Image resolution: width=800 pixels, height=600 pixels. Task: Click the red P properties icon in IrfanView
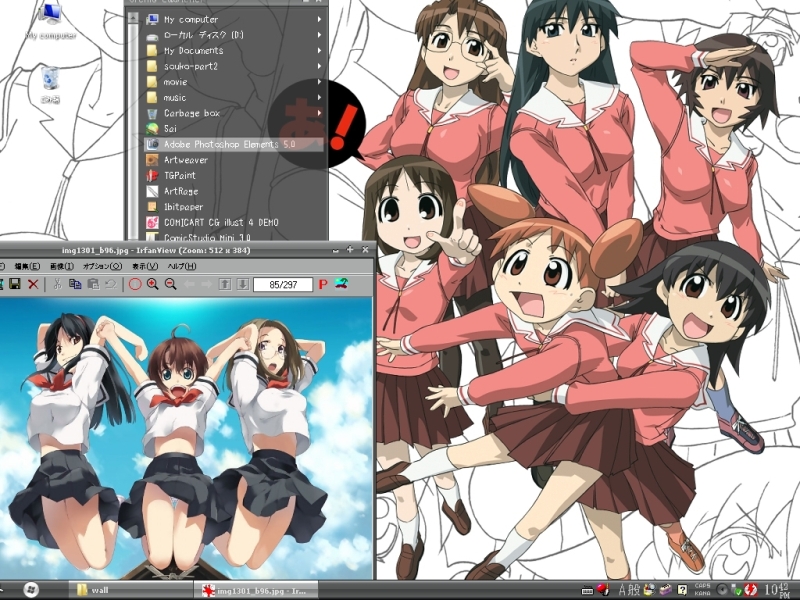(x=323, y=284)
